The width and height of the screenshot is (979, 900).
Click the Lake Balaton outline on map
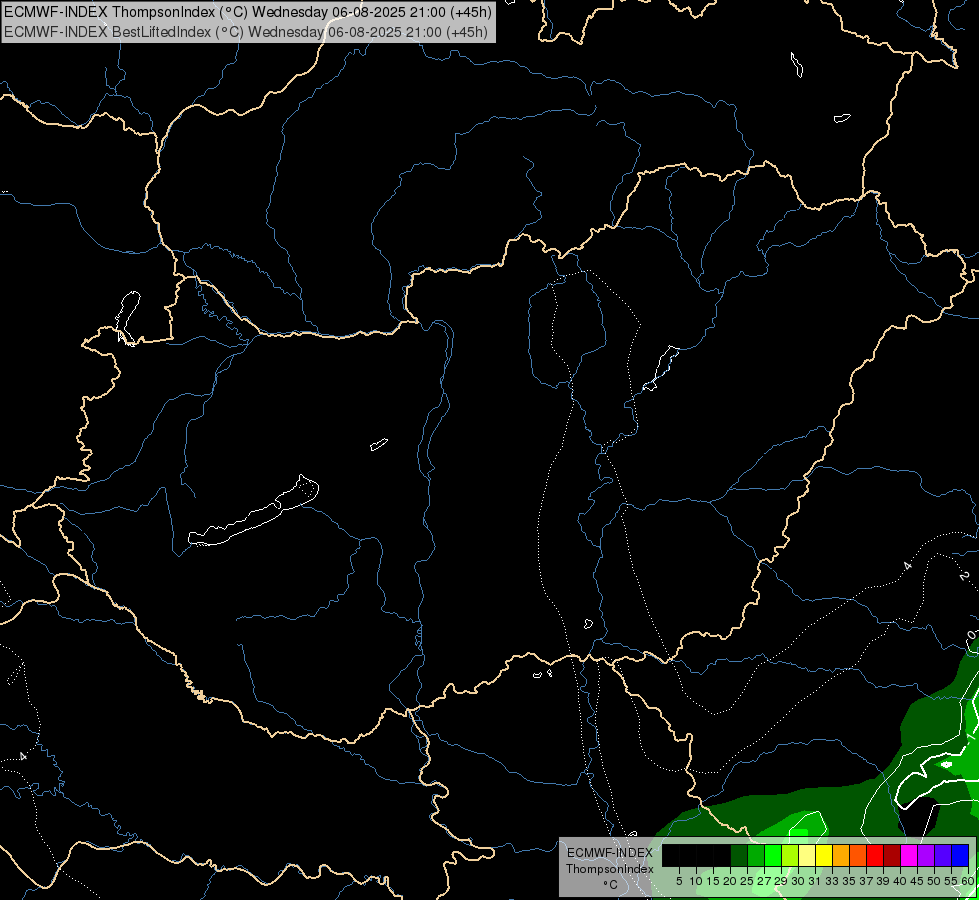[253, 511]
